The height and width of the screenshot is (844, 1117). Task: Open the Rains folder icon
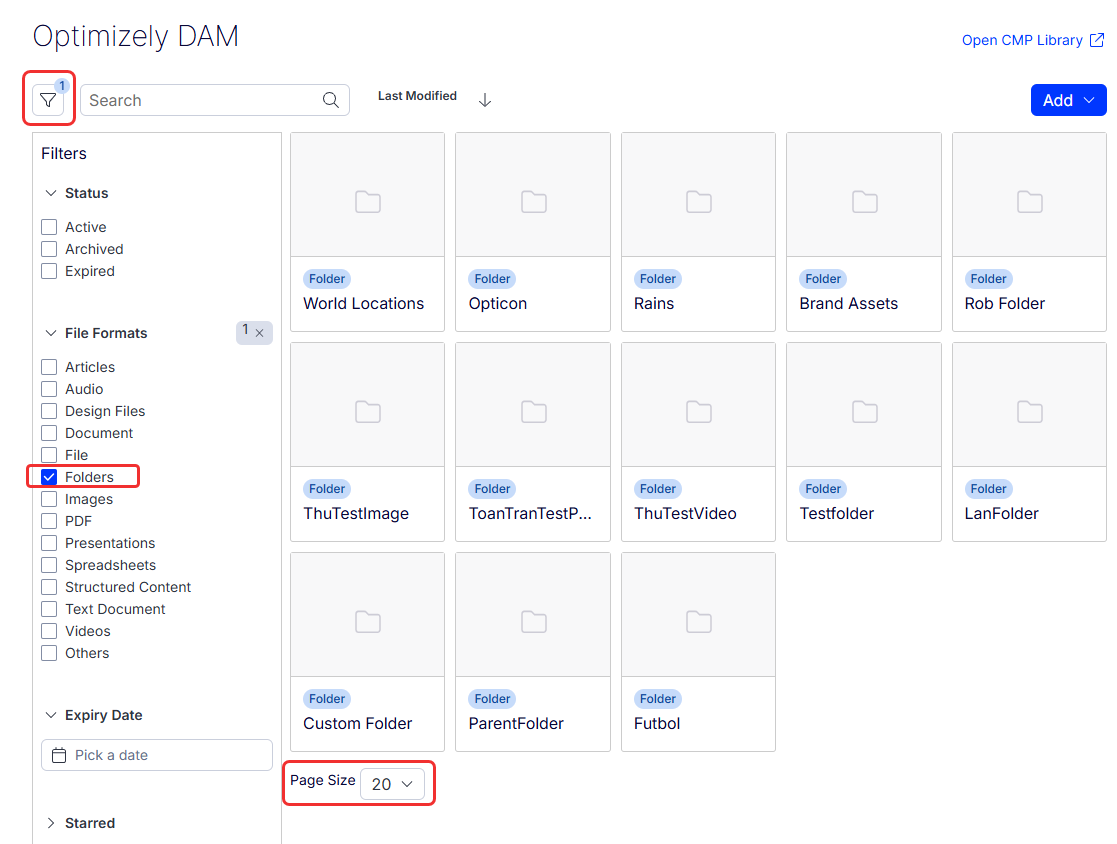pyautogui.click(x=699, y=202)
